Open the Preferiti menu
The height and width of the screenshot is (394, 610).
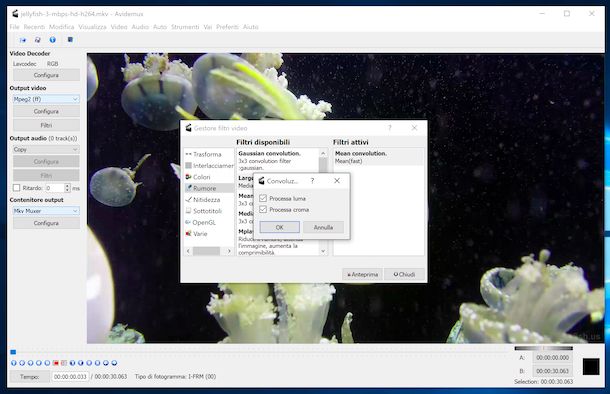(x=227, y=27)
